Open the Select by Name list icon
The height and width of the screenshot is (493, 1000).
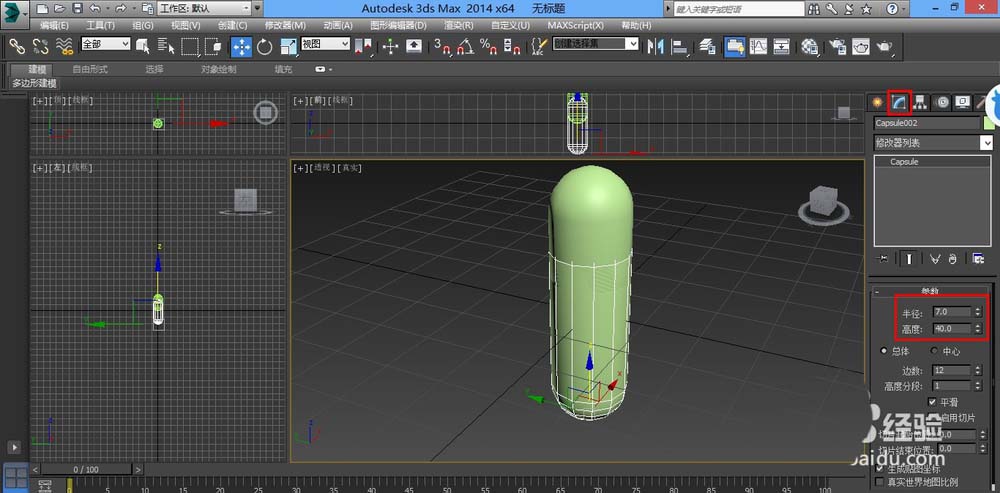pyautogui.click(x=166, y=46)
